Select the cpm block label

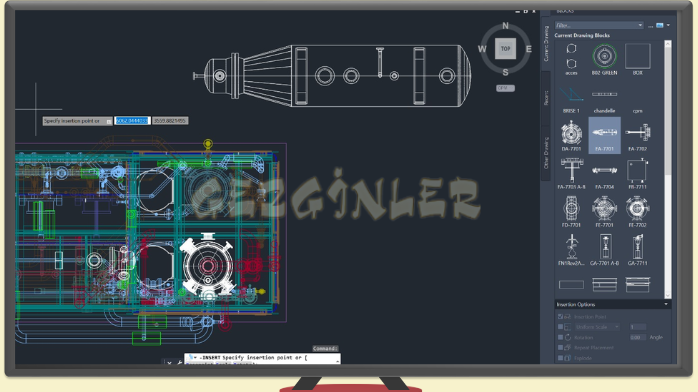(637, 111)
